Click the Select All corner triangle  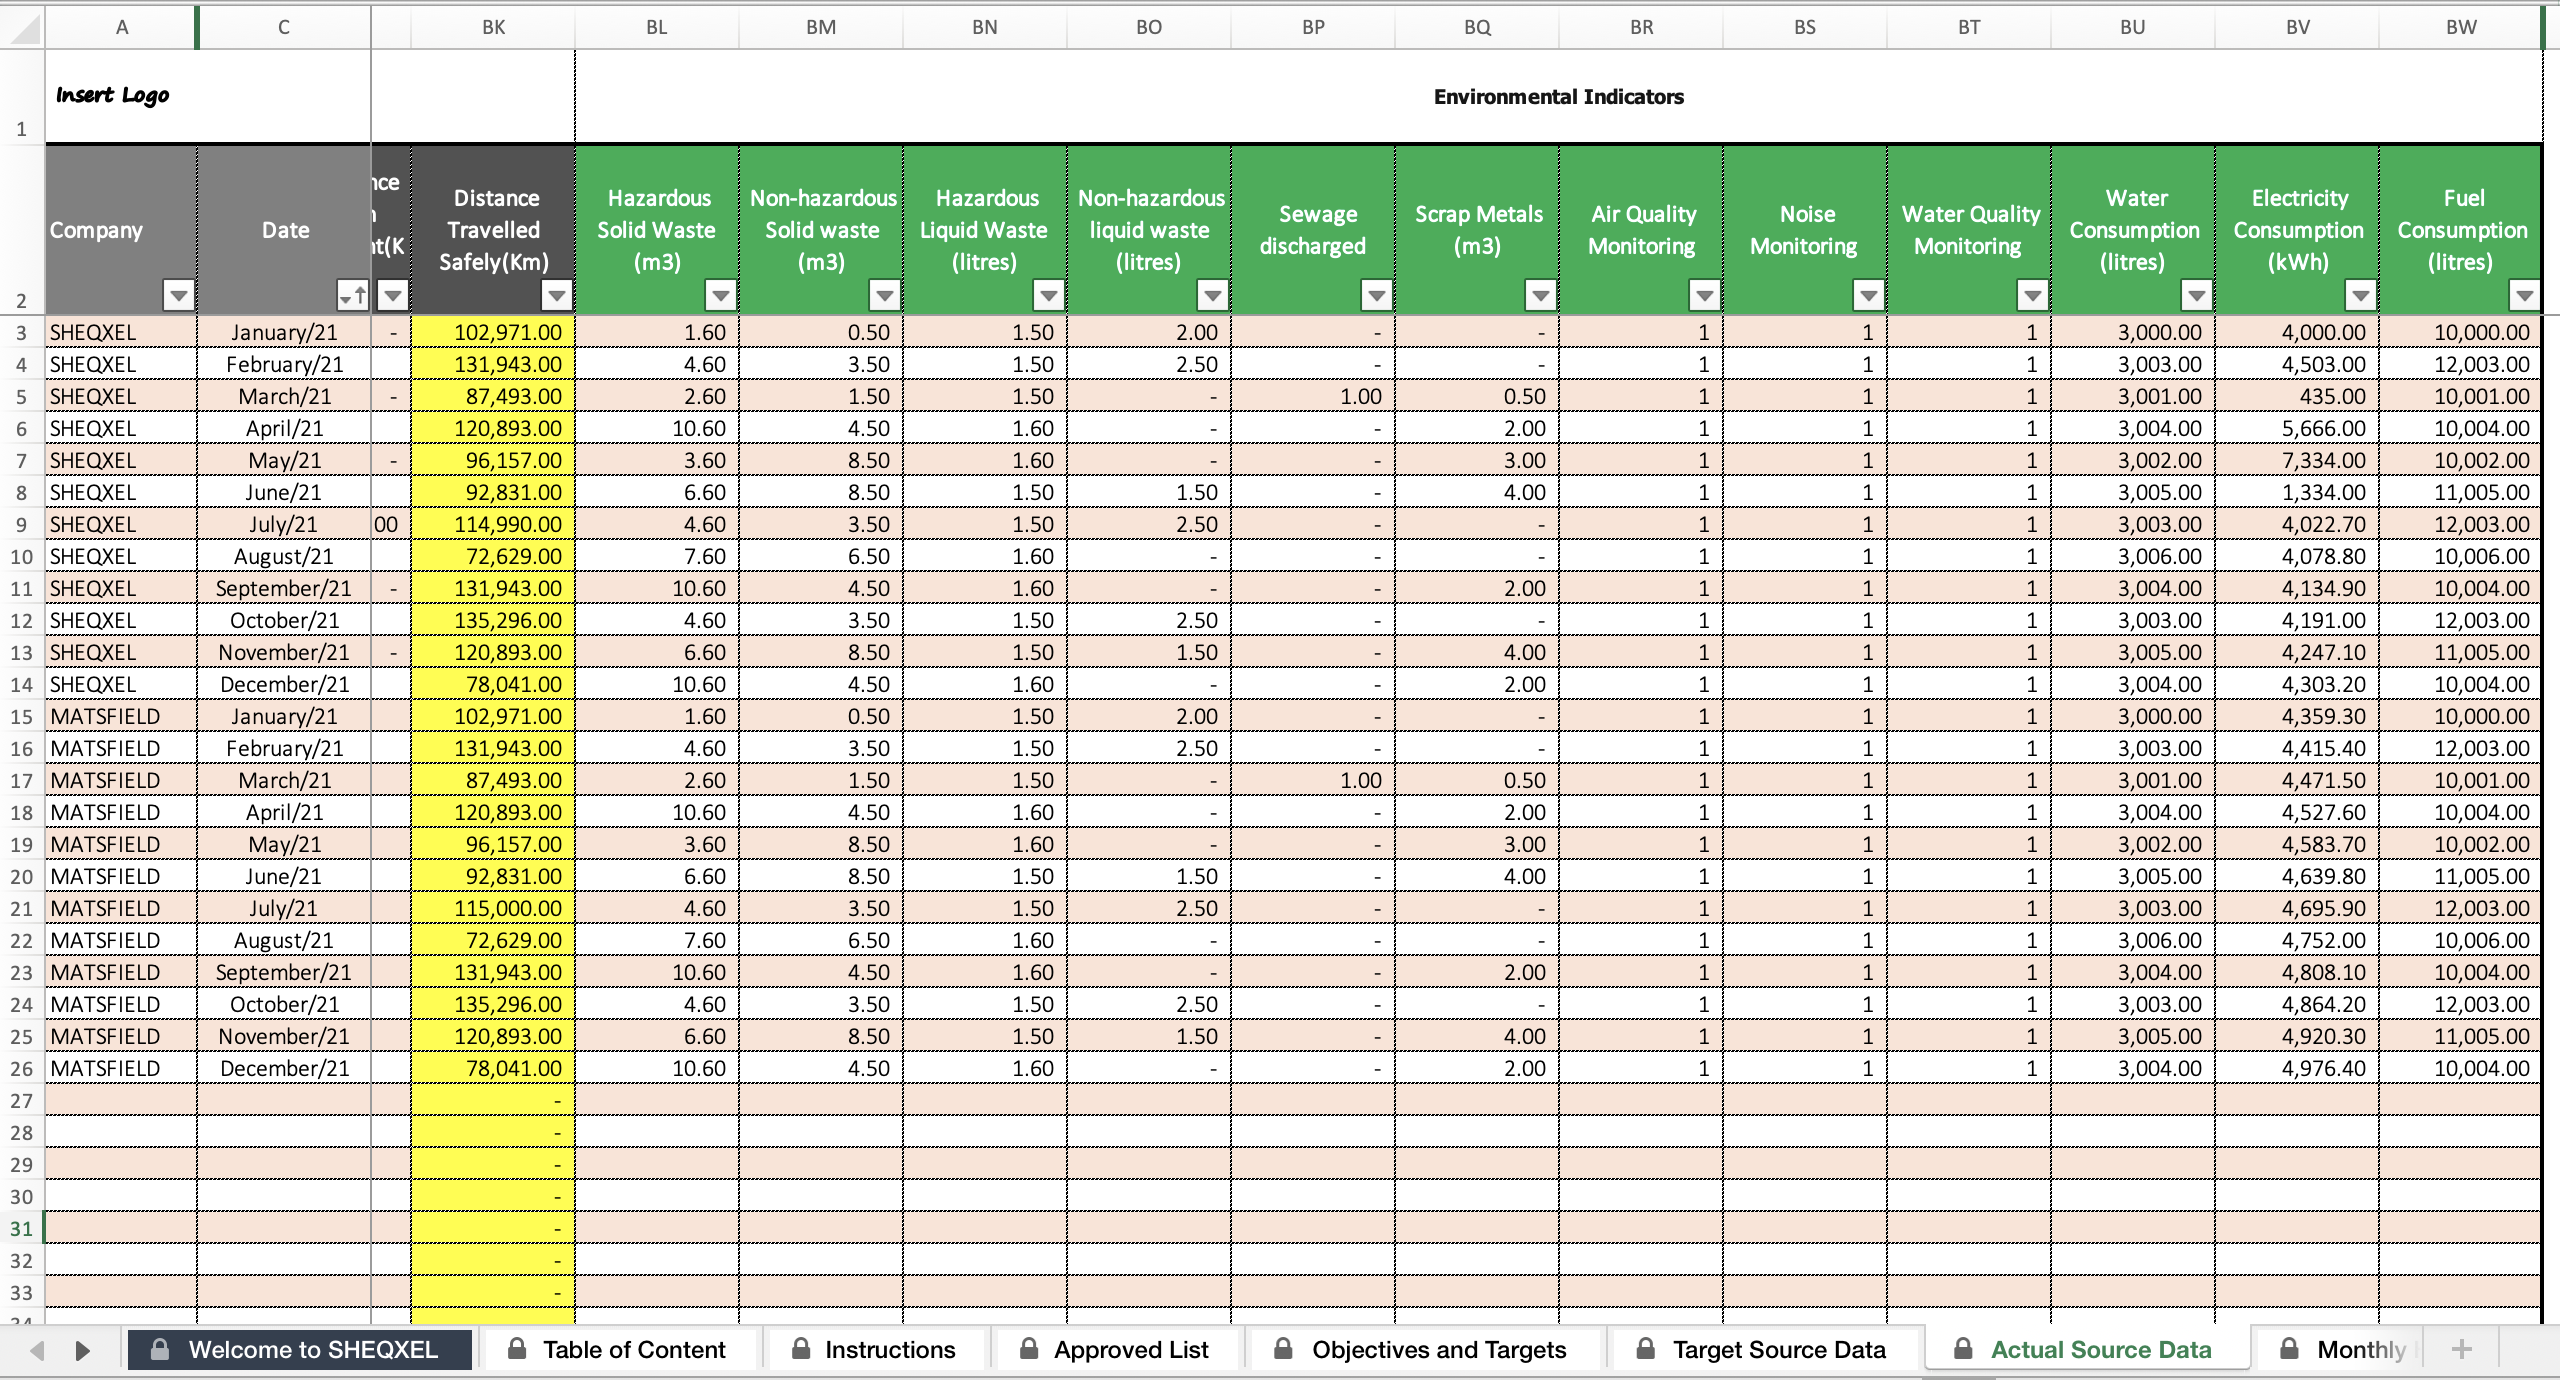pos(22,28)
